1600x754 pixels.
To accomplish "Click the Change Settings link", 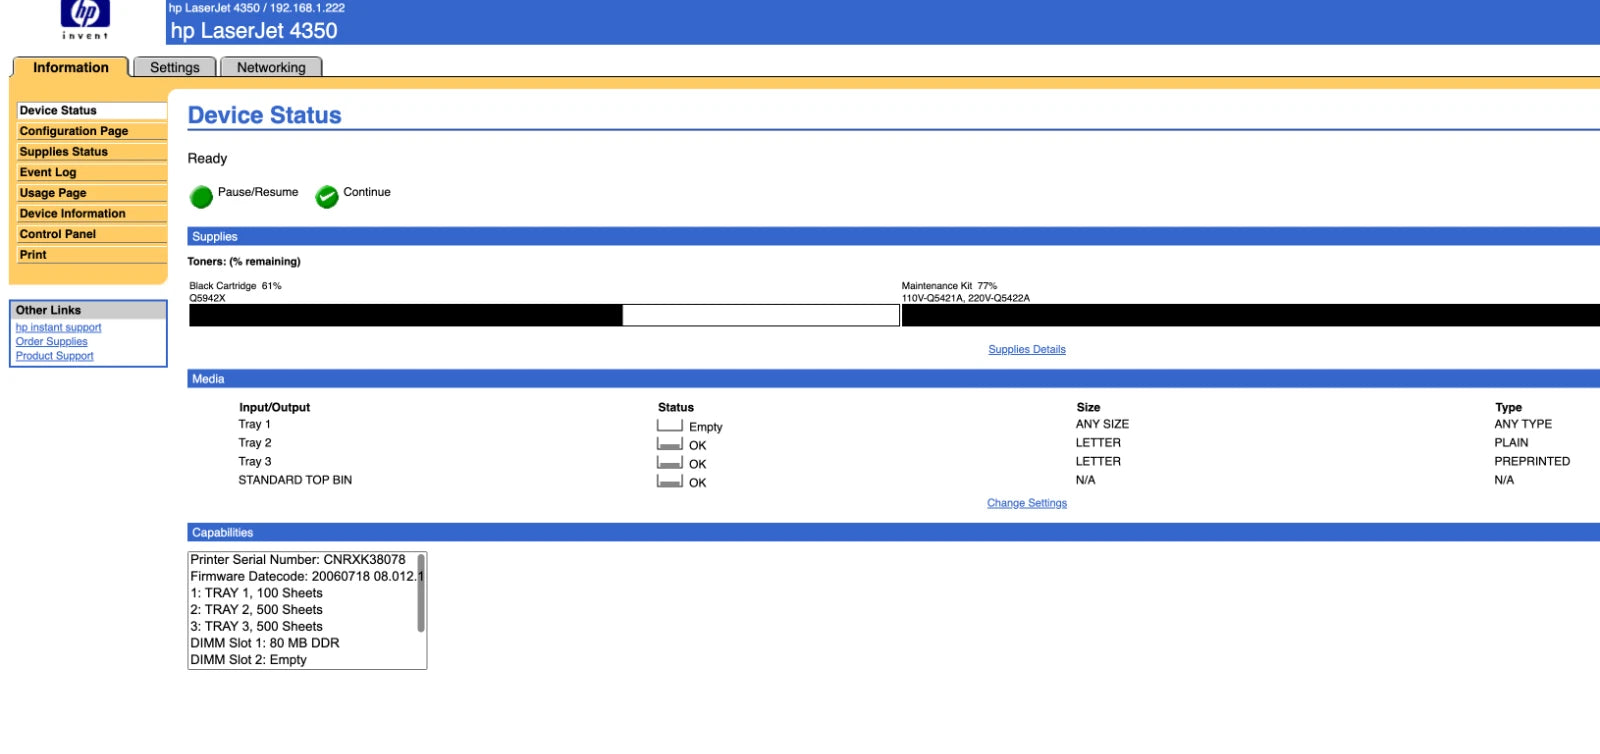I will point(1027,503).
